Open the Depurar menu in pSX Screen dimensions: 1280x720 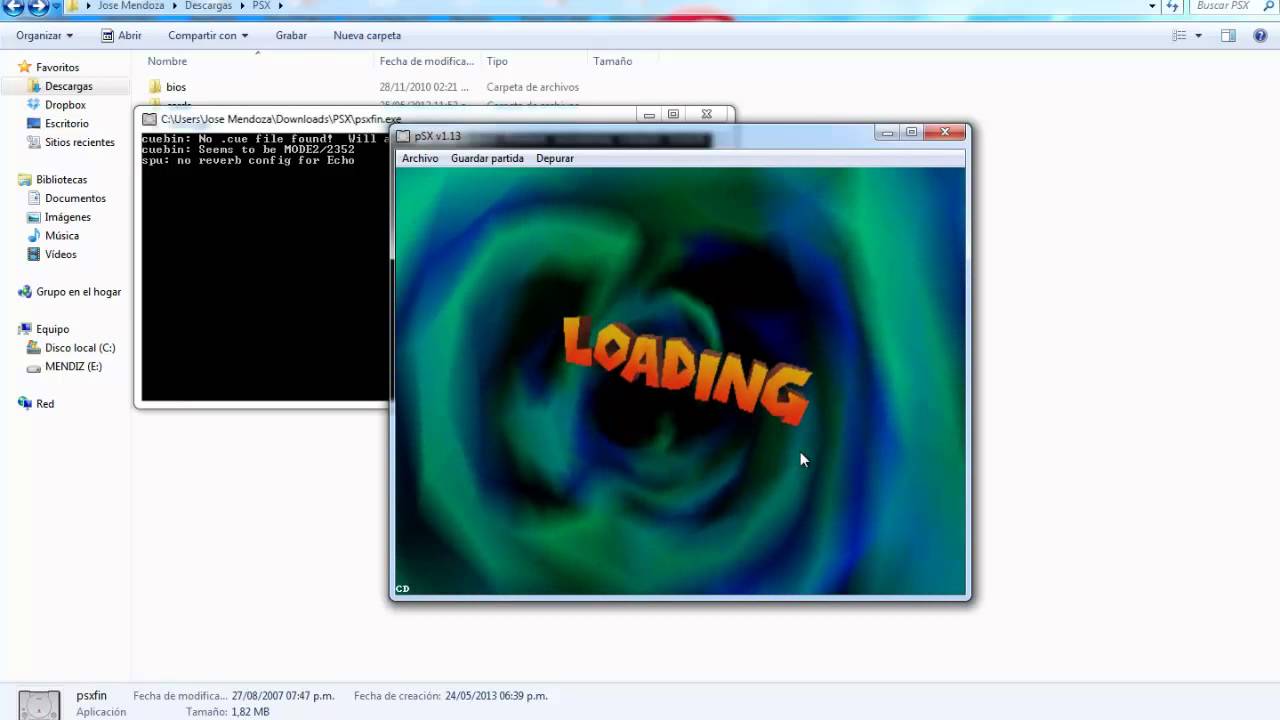555,158
